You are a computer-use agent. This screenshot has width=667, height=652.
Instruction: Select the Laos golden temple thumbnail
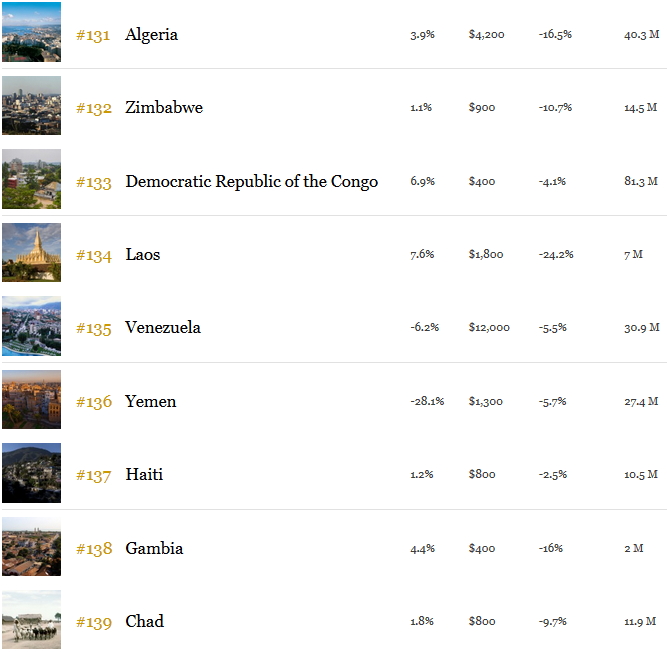click(x=31, y=253)
